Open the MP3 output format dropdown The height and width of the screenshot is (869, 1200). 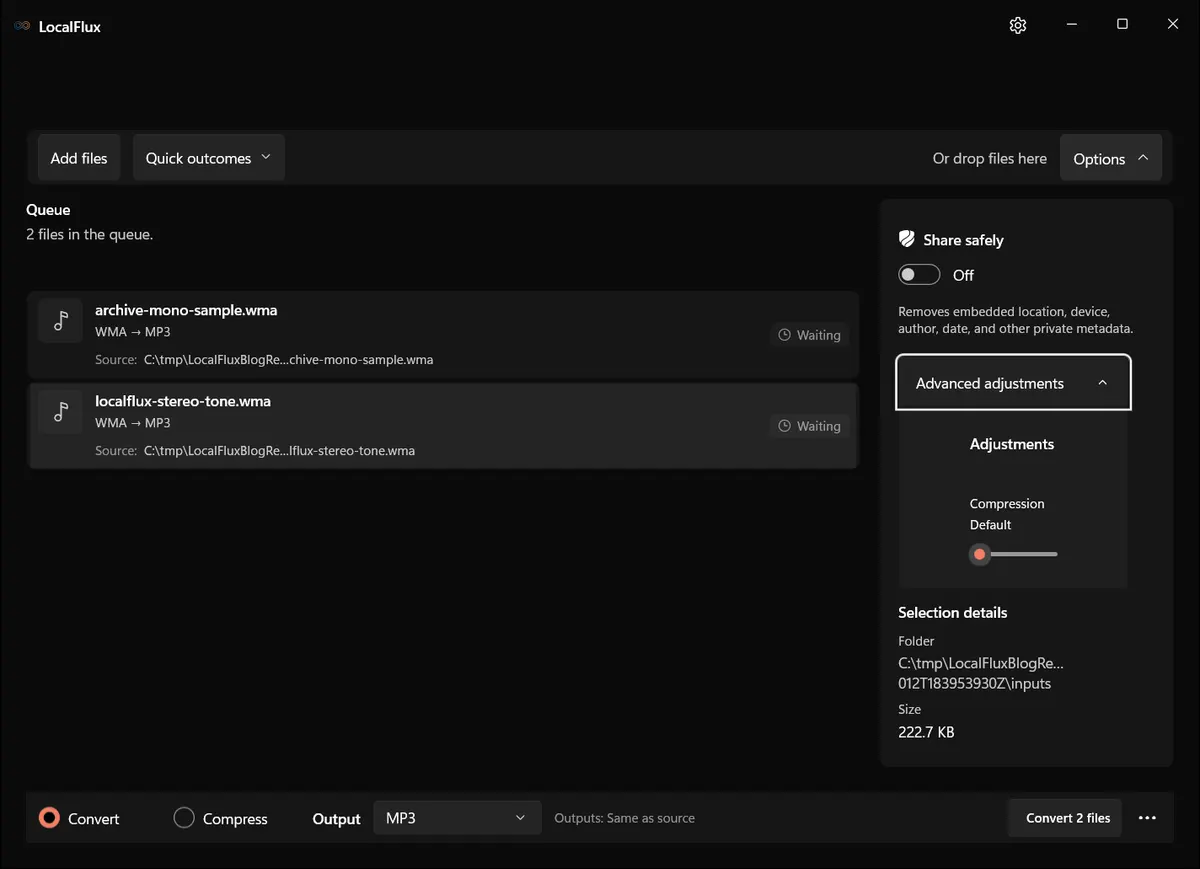[457, 818]
